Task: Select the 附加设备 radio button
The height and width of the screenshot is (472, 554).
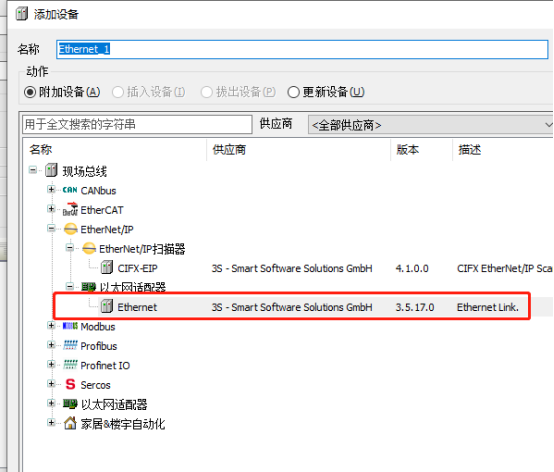Action: tap(30, 92)
